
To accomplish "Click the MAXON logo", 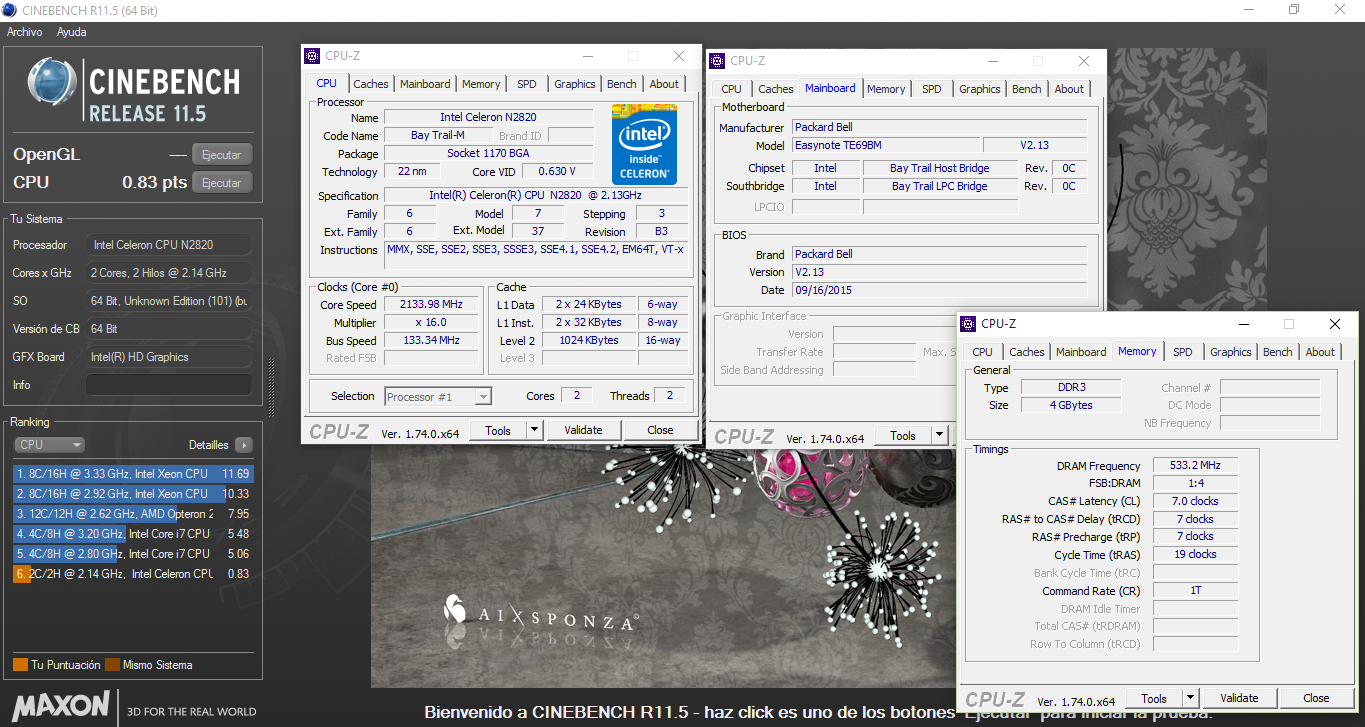I will (x=61, y=704).
